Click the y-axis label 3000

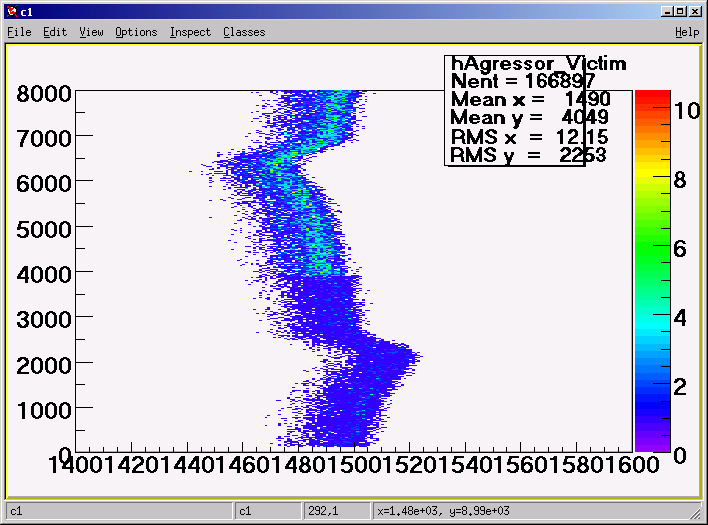point(44,320)
